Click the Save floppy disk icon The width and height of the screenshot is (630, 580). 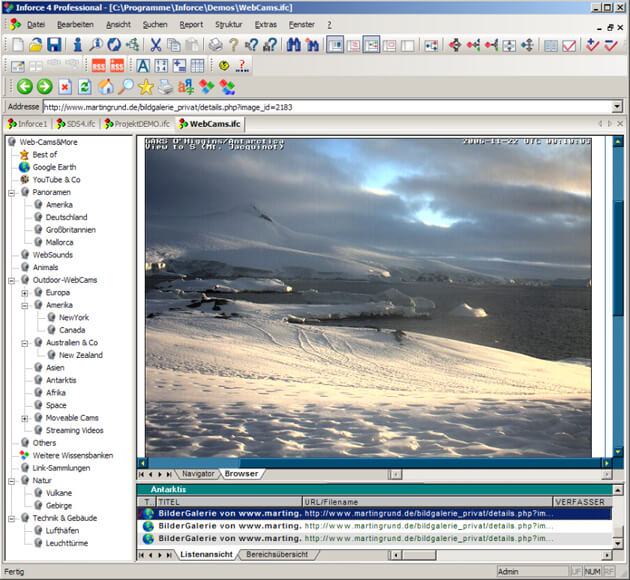(x=54, y=45)
